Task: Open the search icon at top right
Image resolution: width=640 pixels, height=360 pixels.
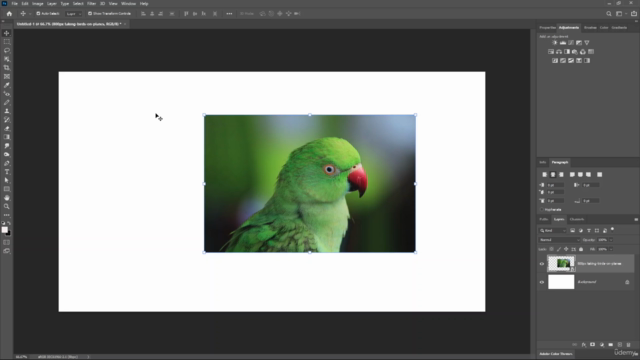Action: [x=609, y=13]
